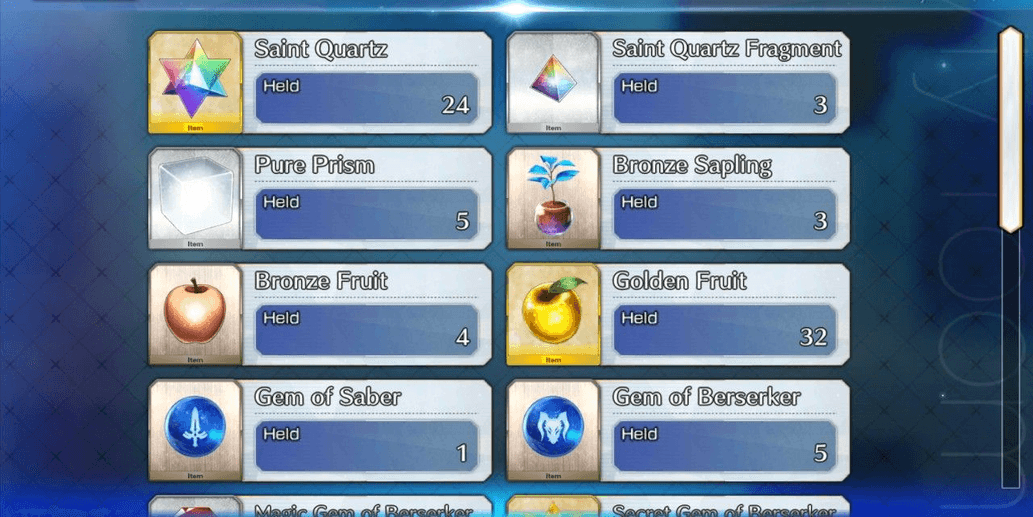
Task: Open the Bronze Sapling item title
Action: 692,165
